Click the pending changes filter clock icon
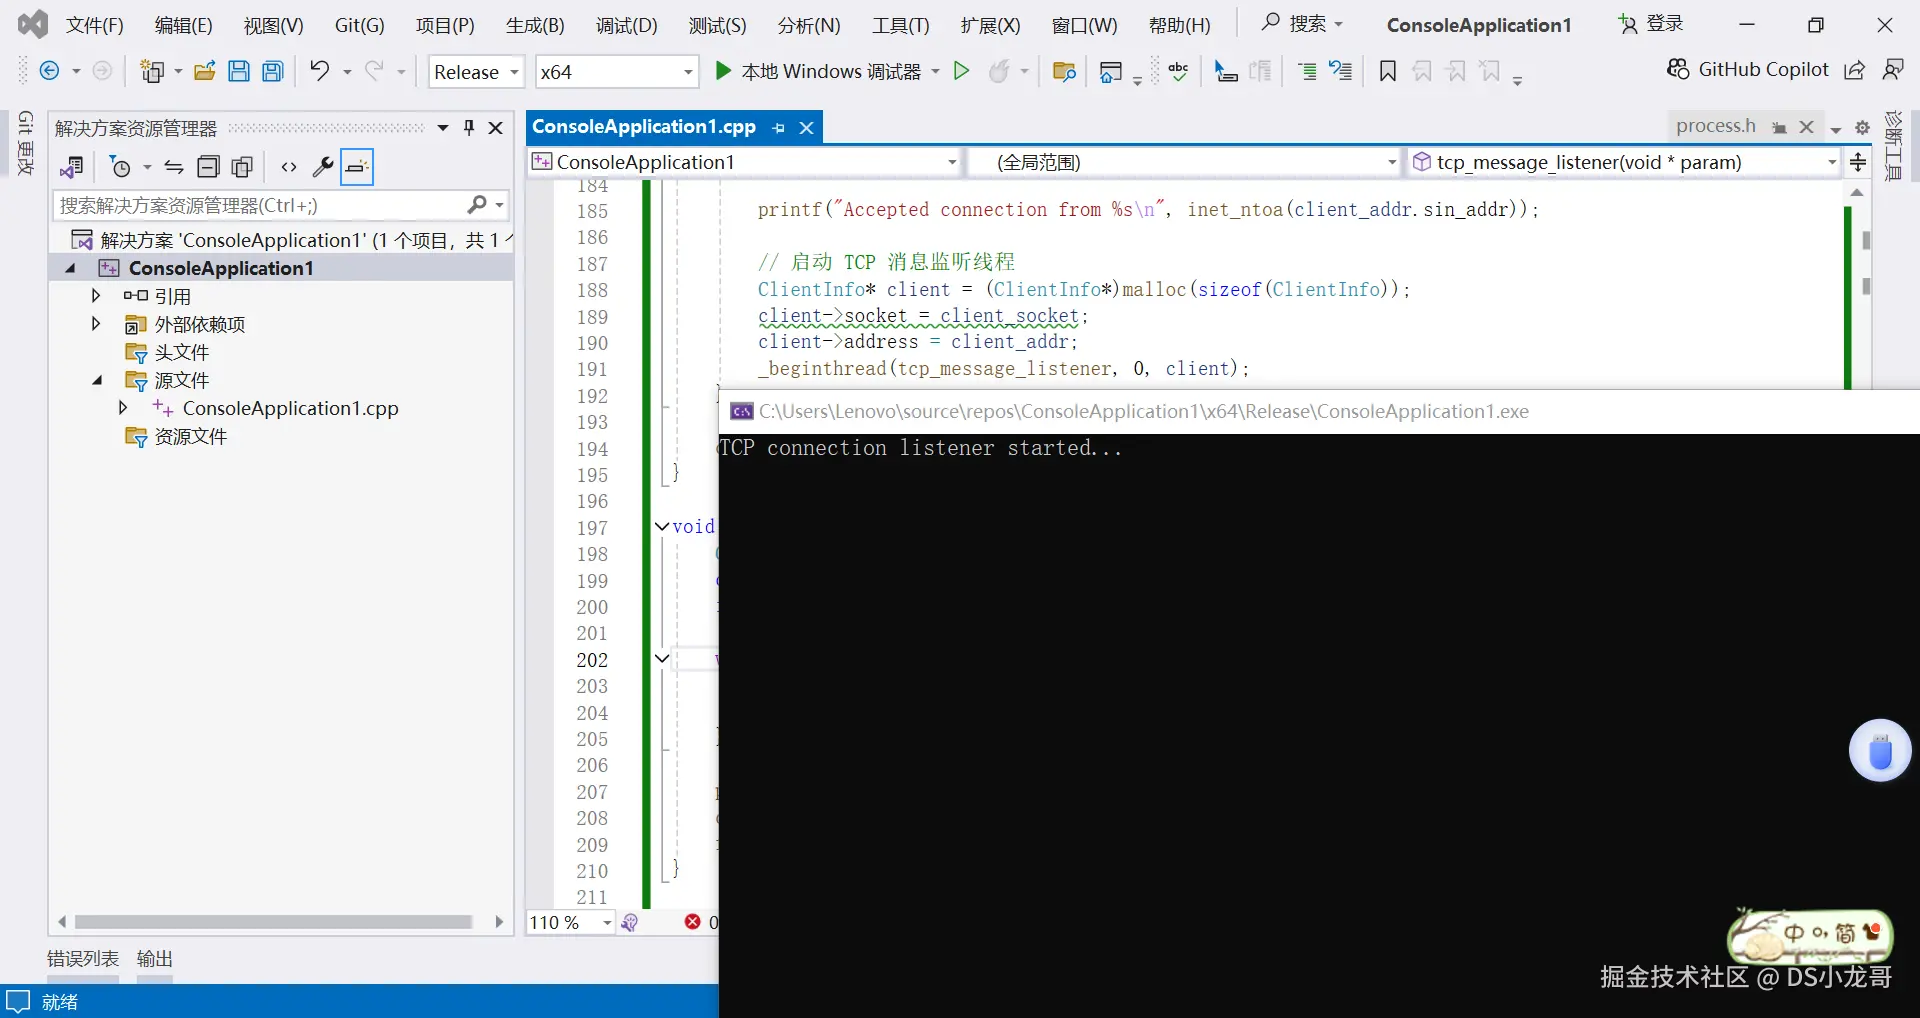Viewport: 1920px width, 1018px height. pos(120,167)
